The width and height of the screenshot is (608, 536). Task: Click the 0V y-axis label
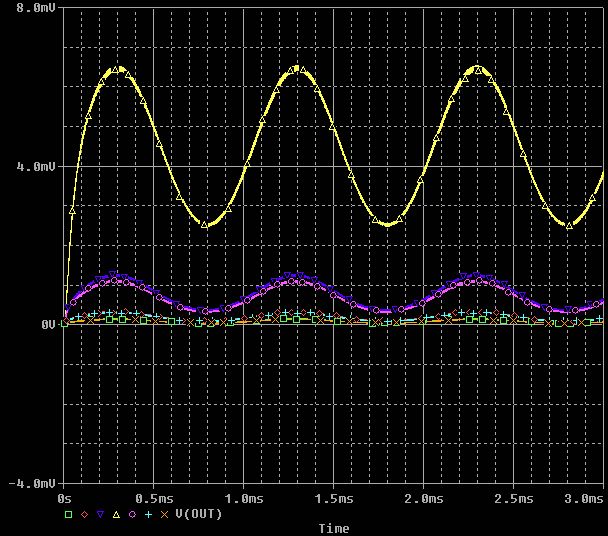(x=47, y=324)
